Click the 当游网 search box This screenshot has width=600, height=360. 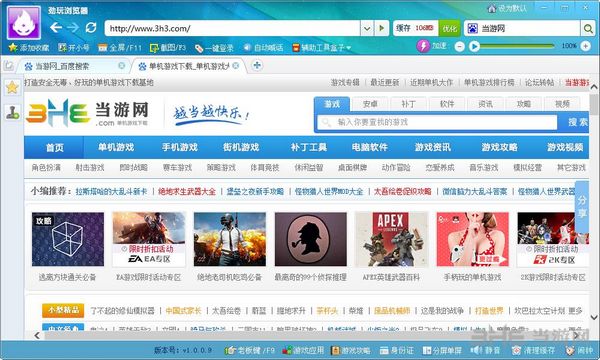coord(522,28)
